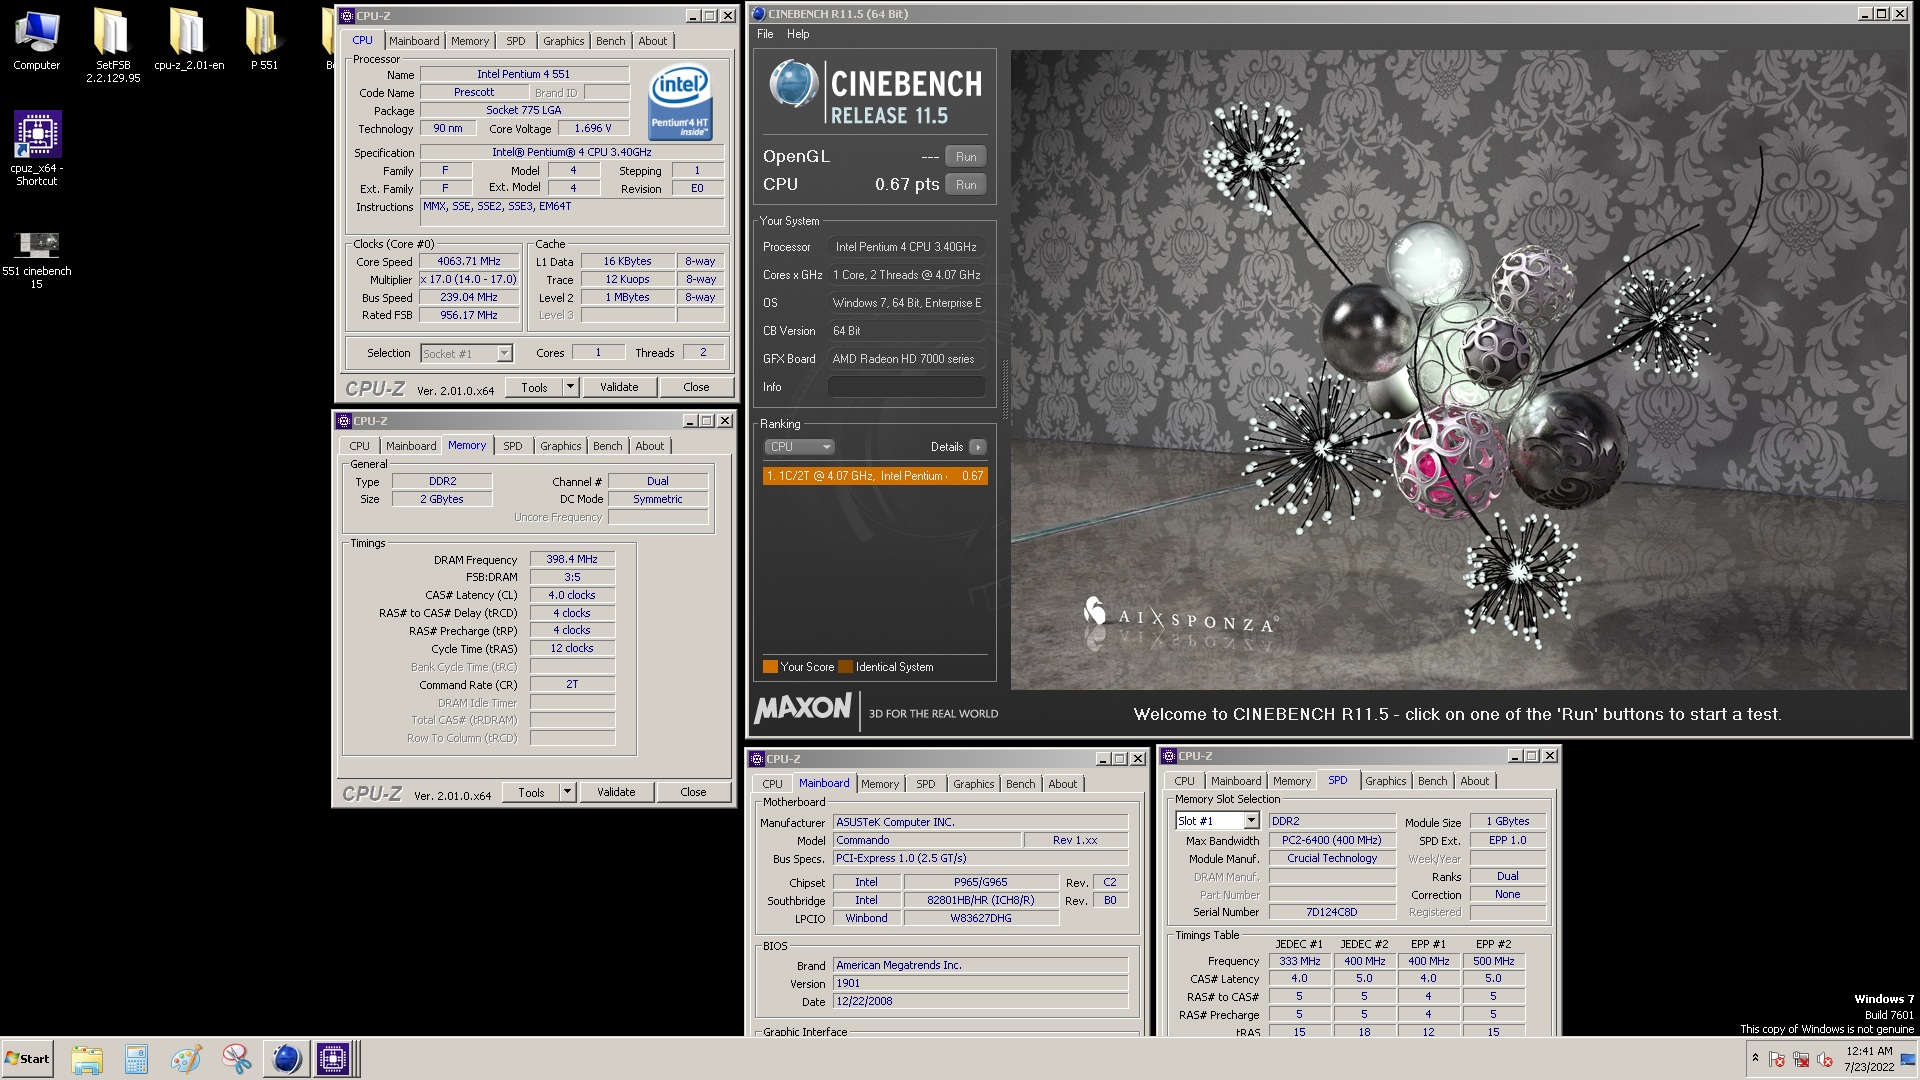Click the Name field Intel Pentium 4 551
The height and width of the screenshot is (1080, 1920).
point(523,74)
